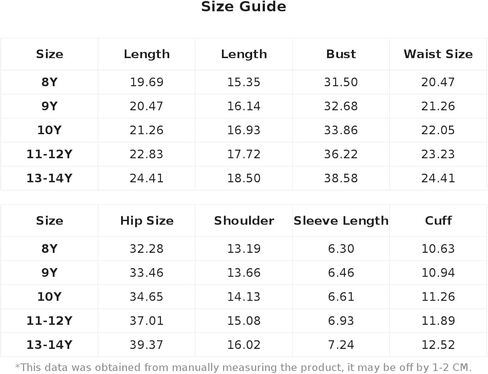Click waist value 23.23
Image resolution: width=488 pixels, height=374 pixels.
(x=438, y=154)
